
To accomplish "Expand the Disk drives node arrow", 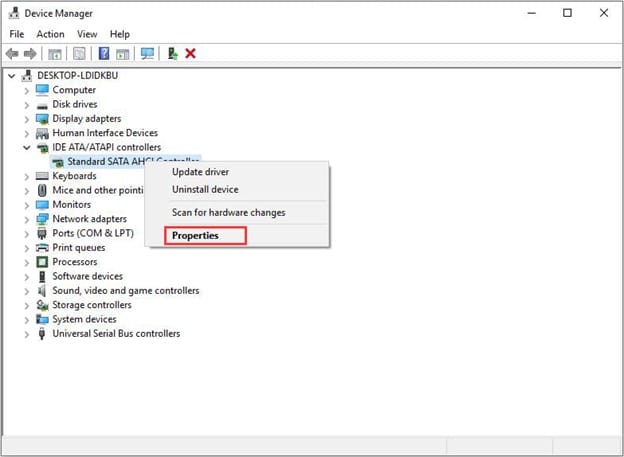I will [x=27, y=105].
